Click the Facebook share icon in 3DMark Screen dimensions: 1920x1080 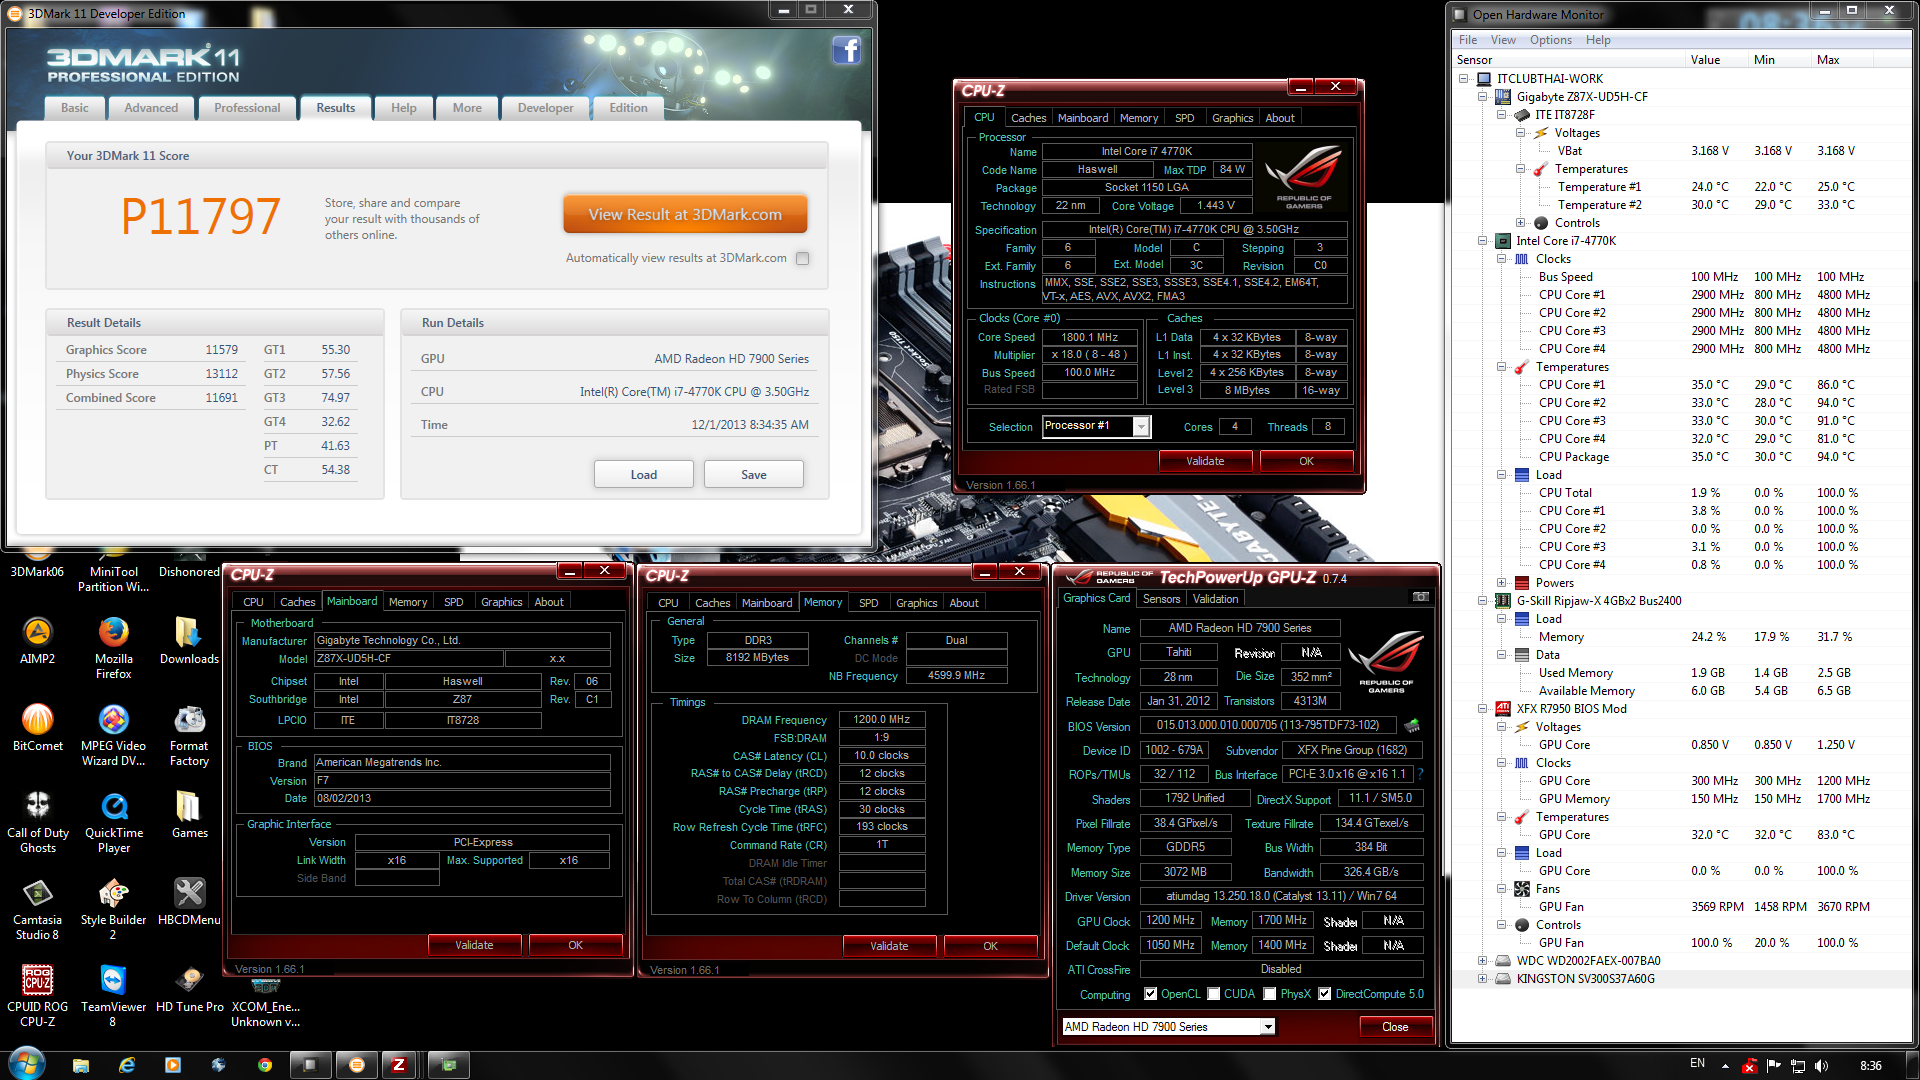[x=846, y=50]
